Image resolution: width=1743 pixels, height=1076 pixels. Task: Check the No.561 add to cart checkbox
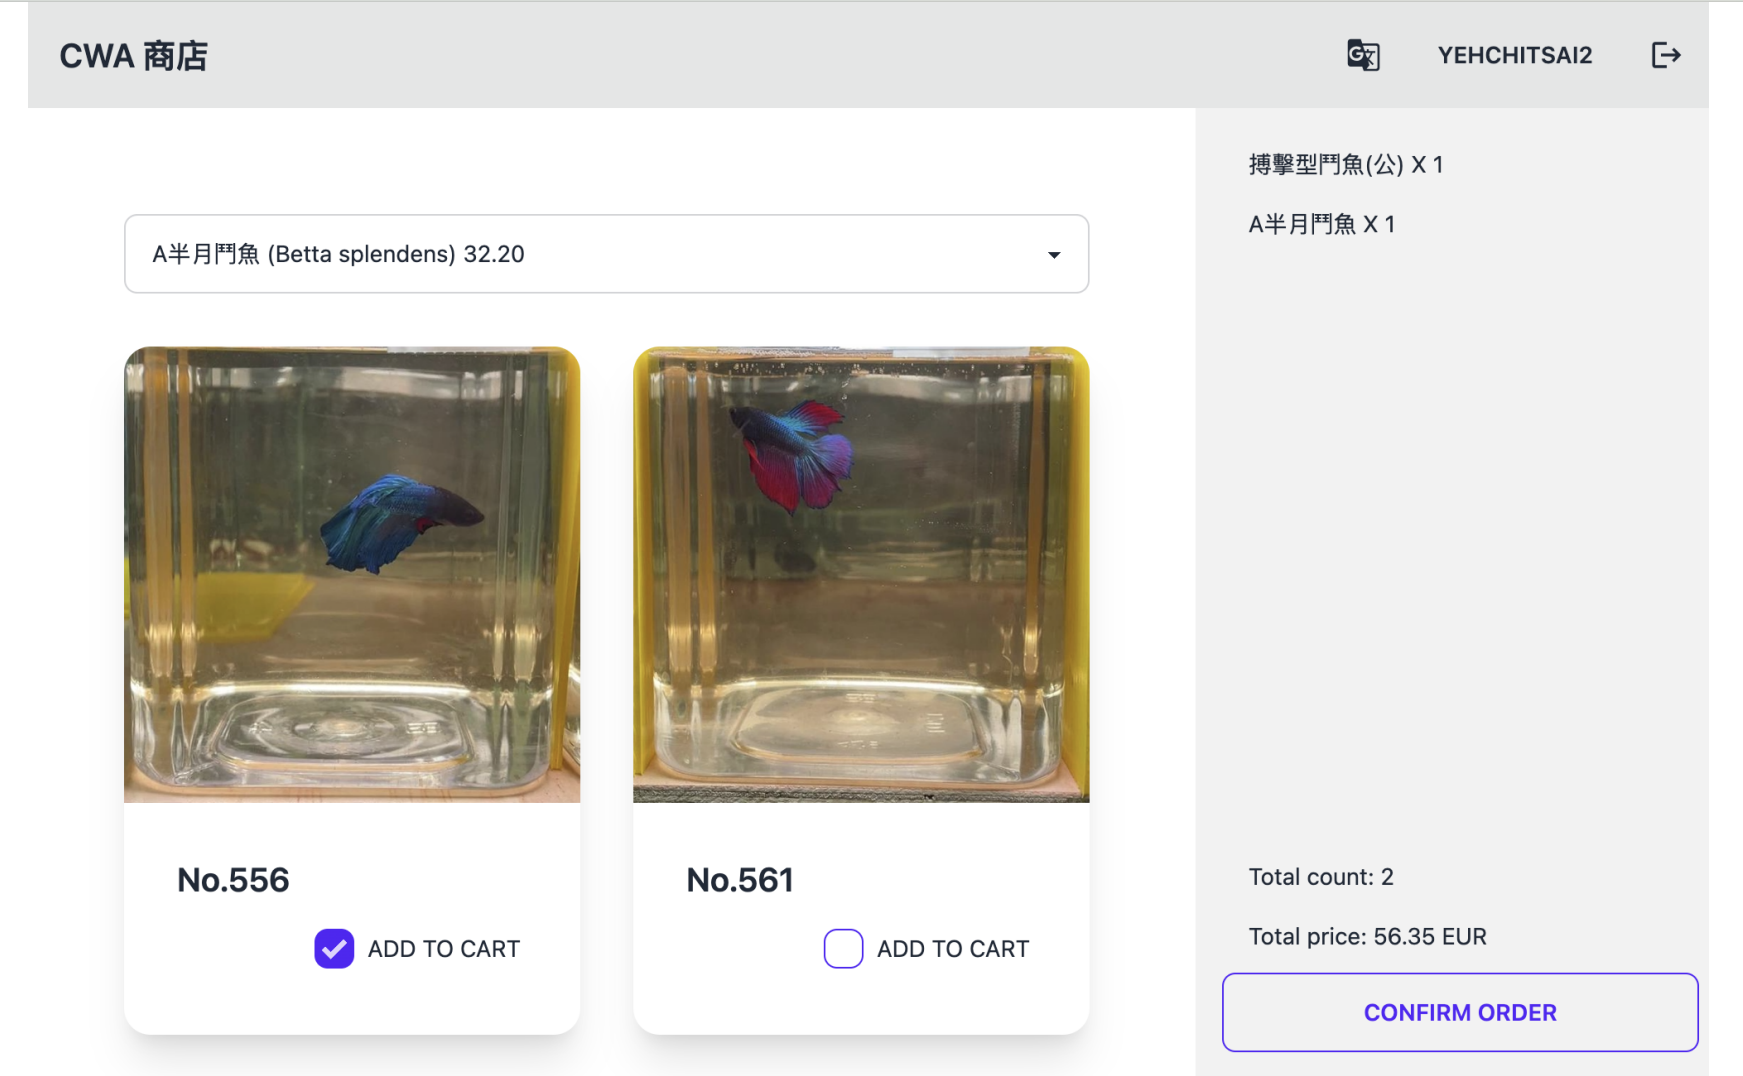pyautogui.click(x=843, y=948)
